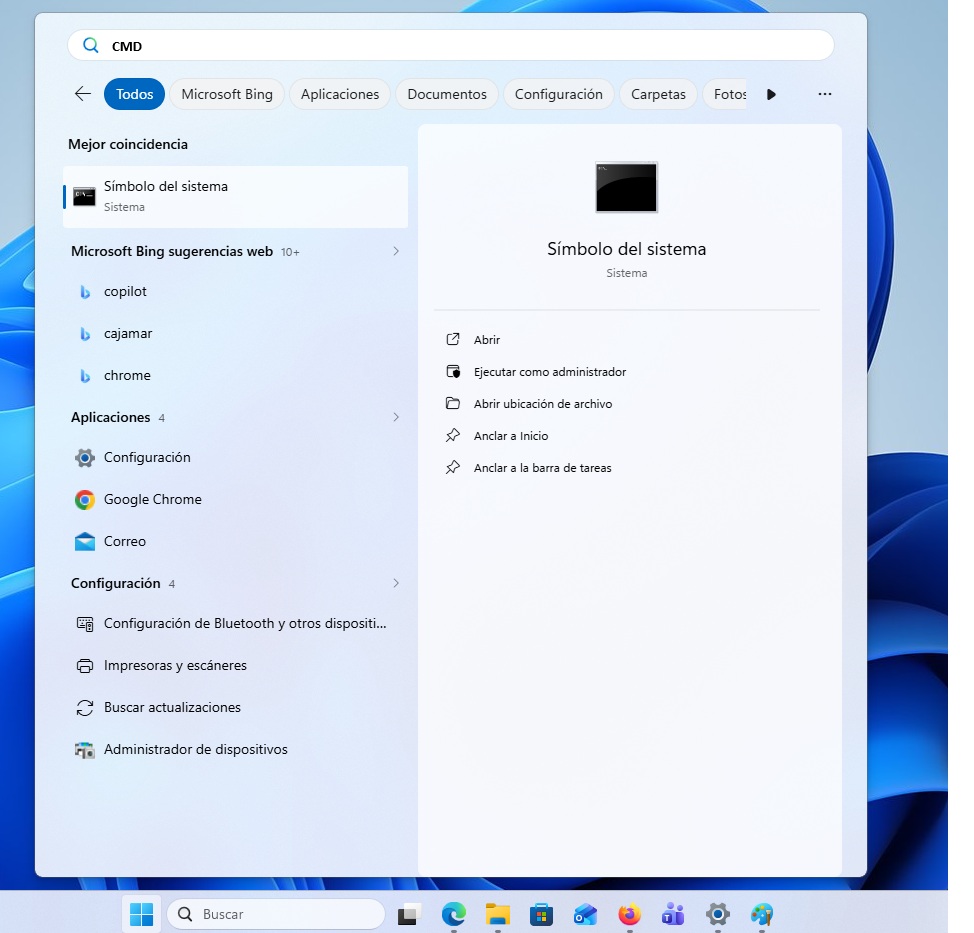Click Abrir in the preview pane

tap(486, 340)
